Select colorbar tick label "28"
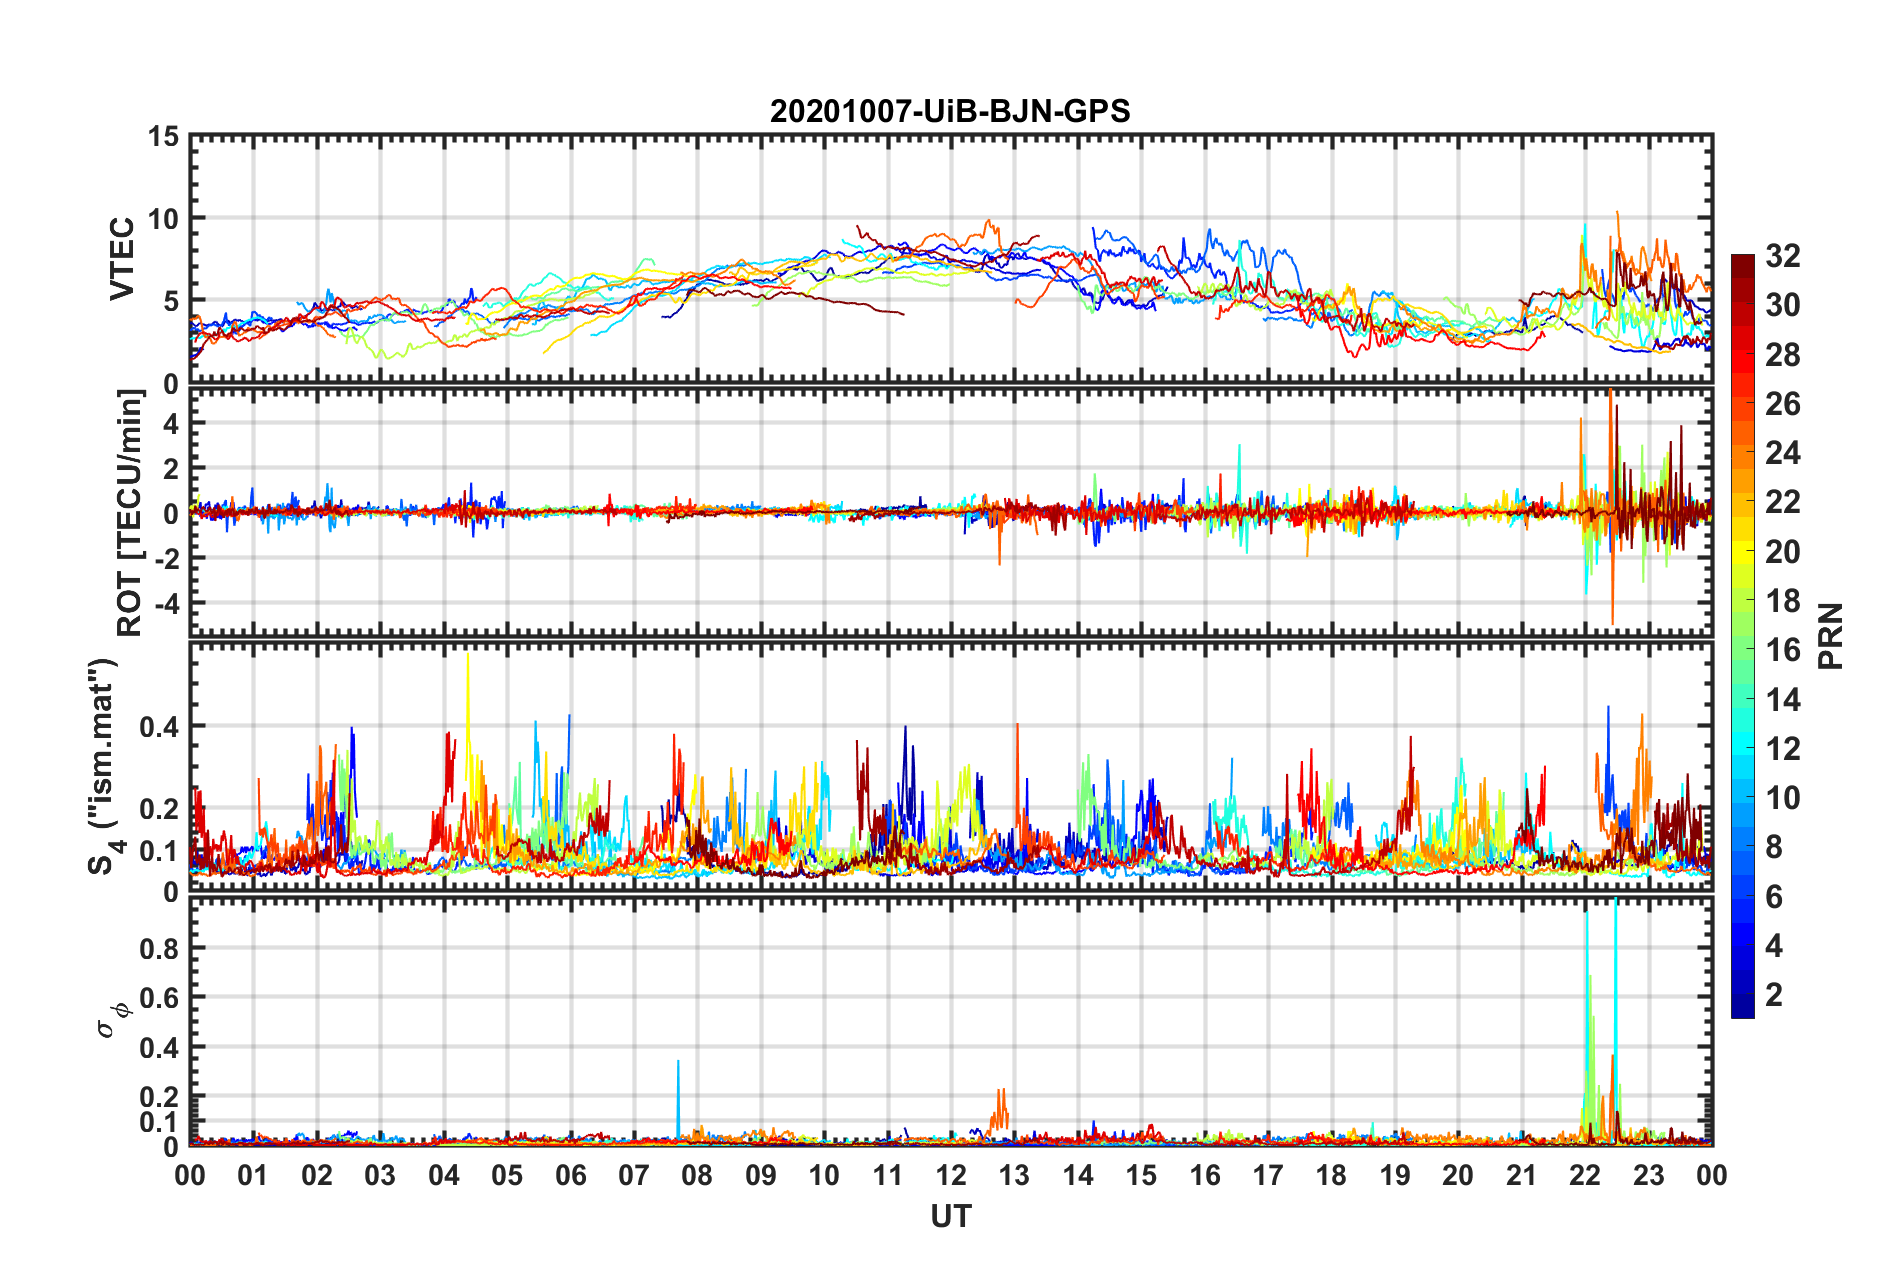The image size is (1902, 1272). (x=1782, y=355)
